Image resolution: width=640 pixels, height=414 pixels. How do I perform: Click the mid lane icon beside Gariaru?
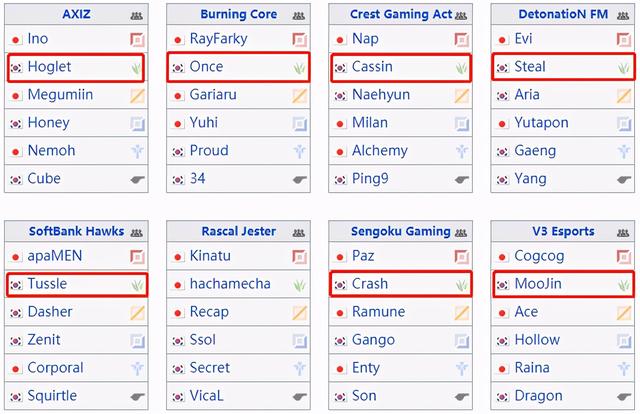pyautogui.click(x=299, y=96)
